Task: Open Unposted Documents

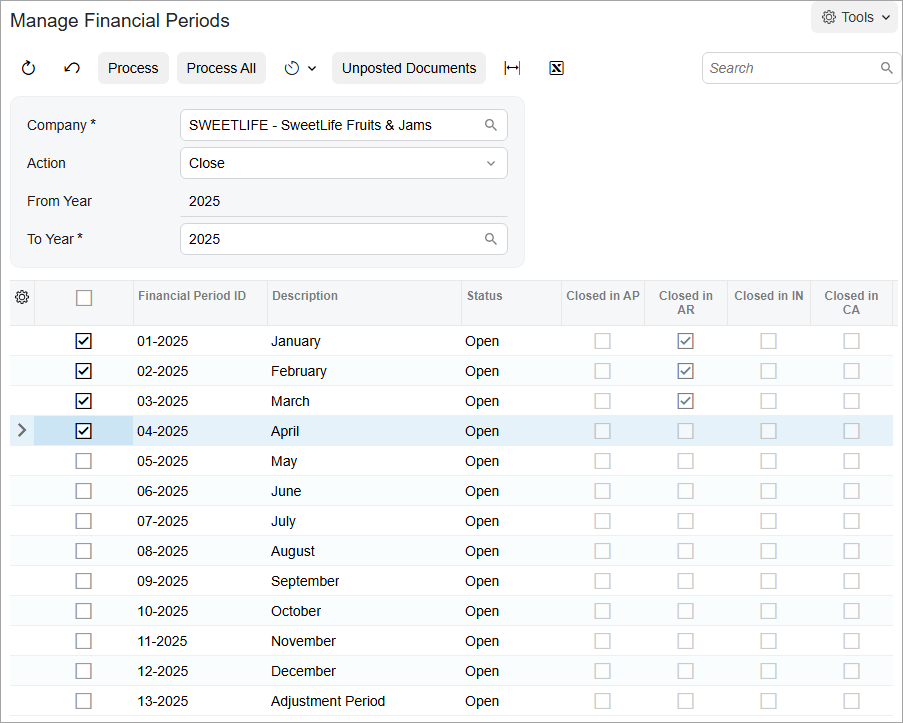Action: pos(409,68)
